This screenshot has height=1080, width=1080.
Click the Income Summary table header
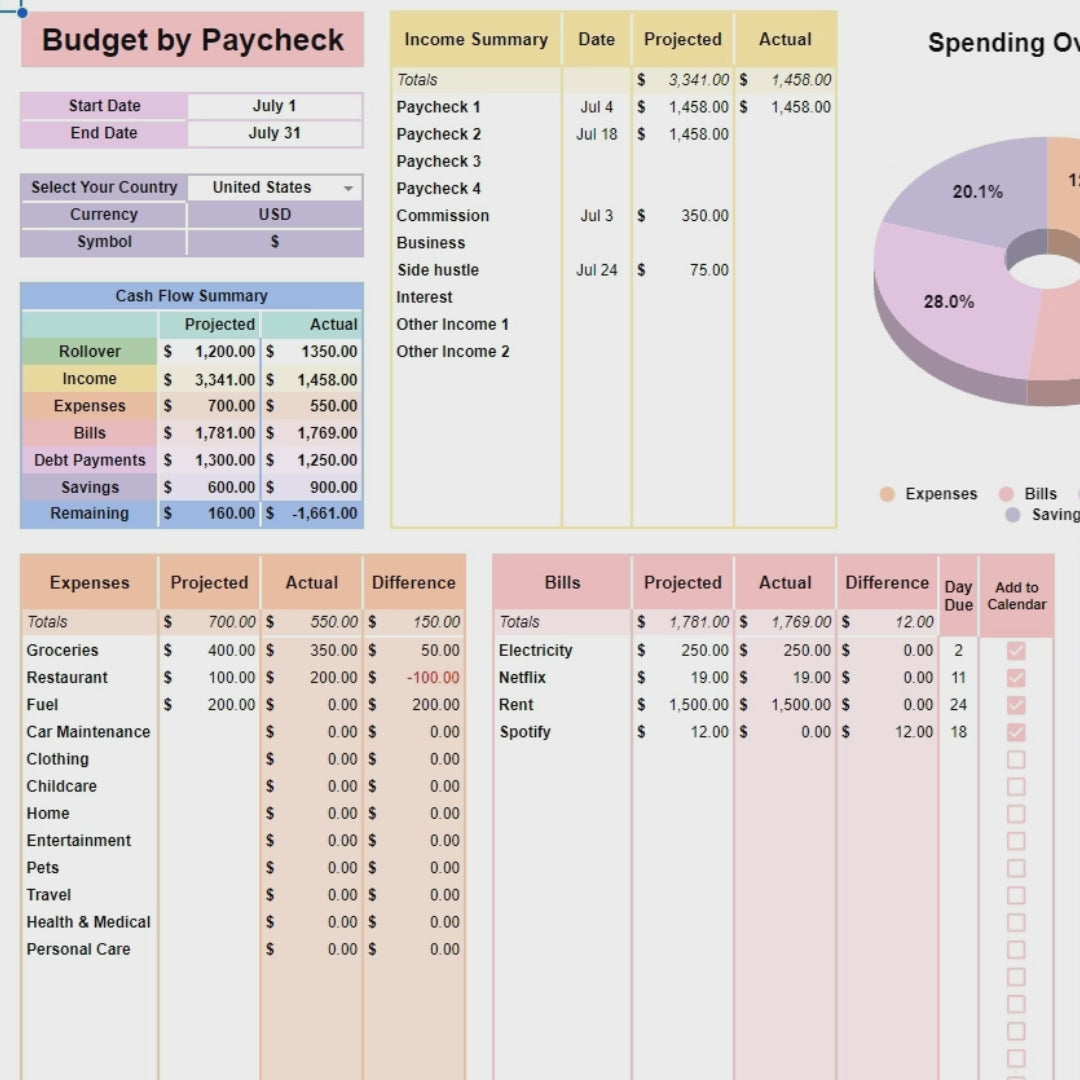click(x=475, y=39)
